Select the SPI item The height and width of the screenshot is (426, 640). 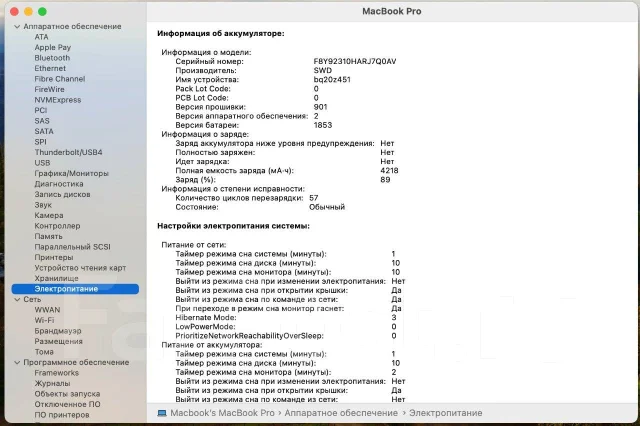click(x=40, y=142)
